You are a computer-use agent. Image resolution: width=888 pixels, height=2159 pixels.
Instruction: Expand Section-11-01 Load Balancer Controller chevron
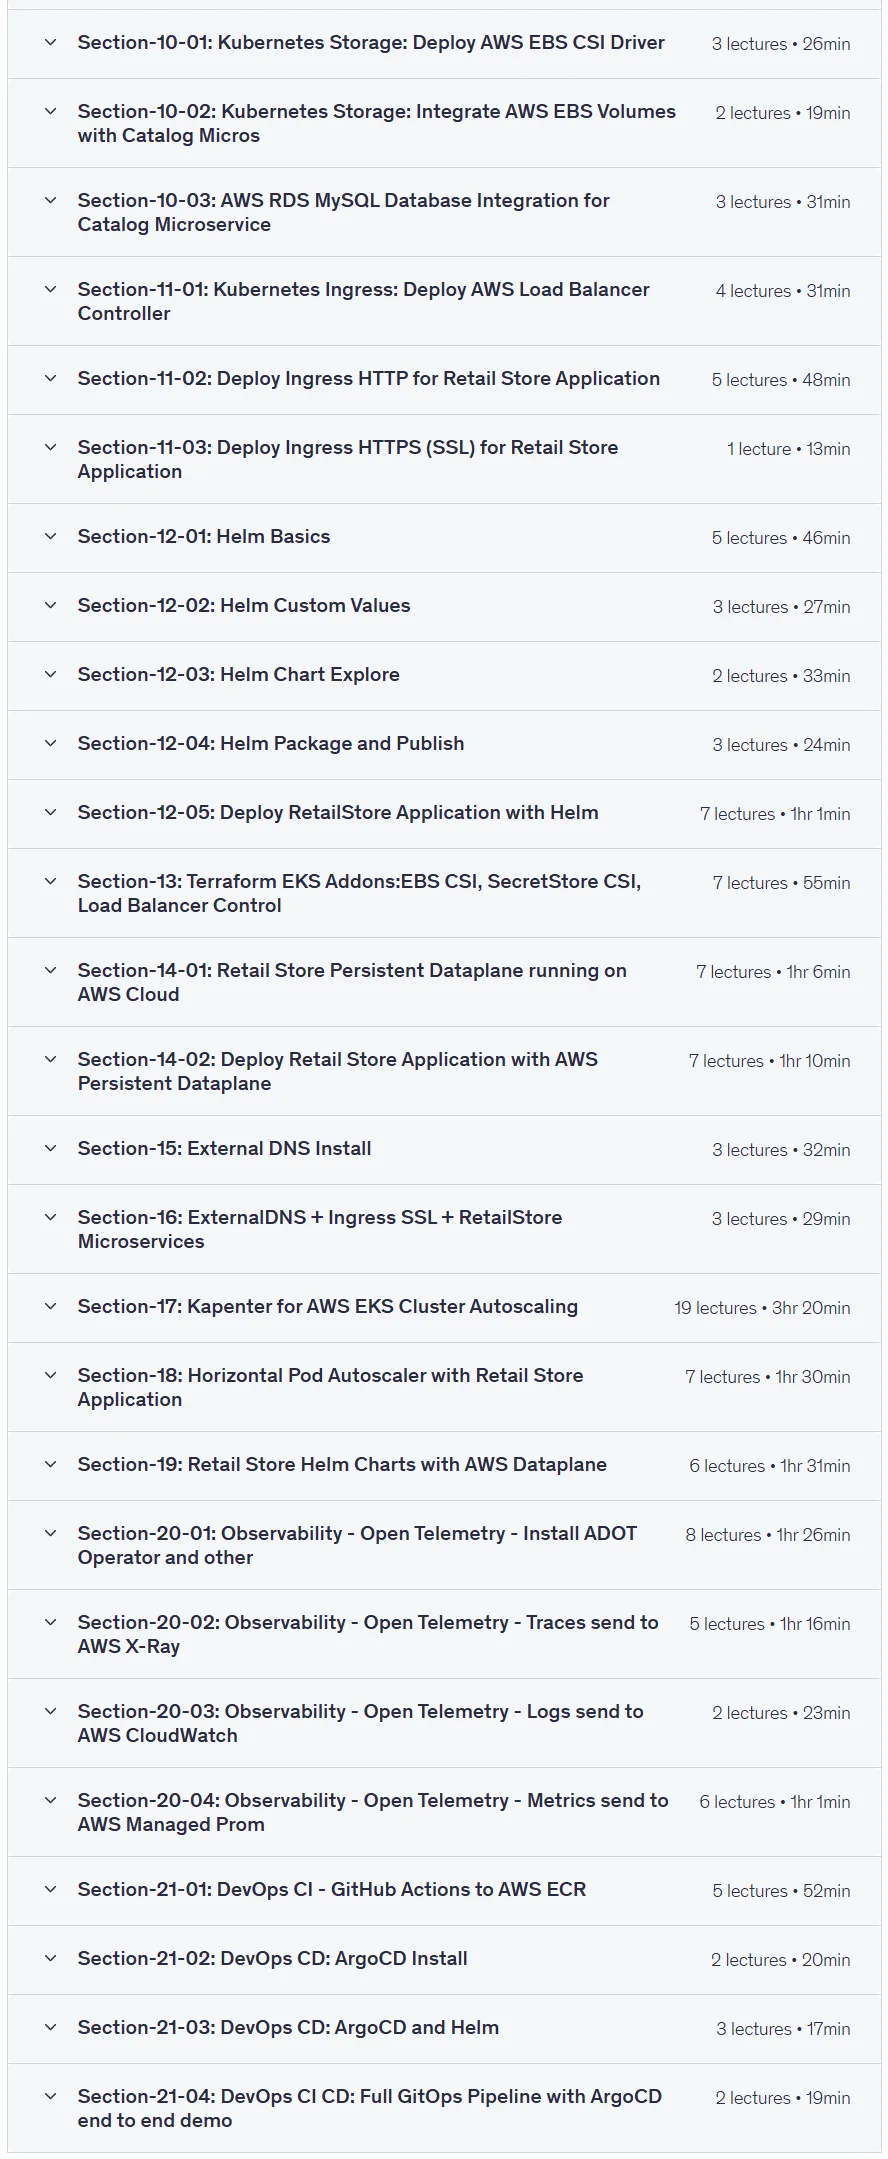pos(50,290)
